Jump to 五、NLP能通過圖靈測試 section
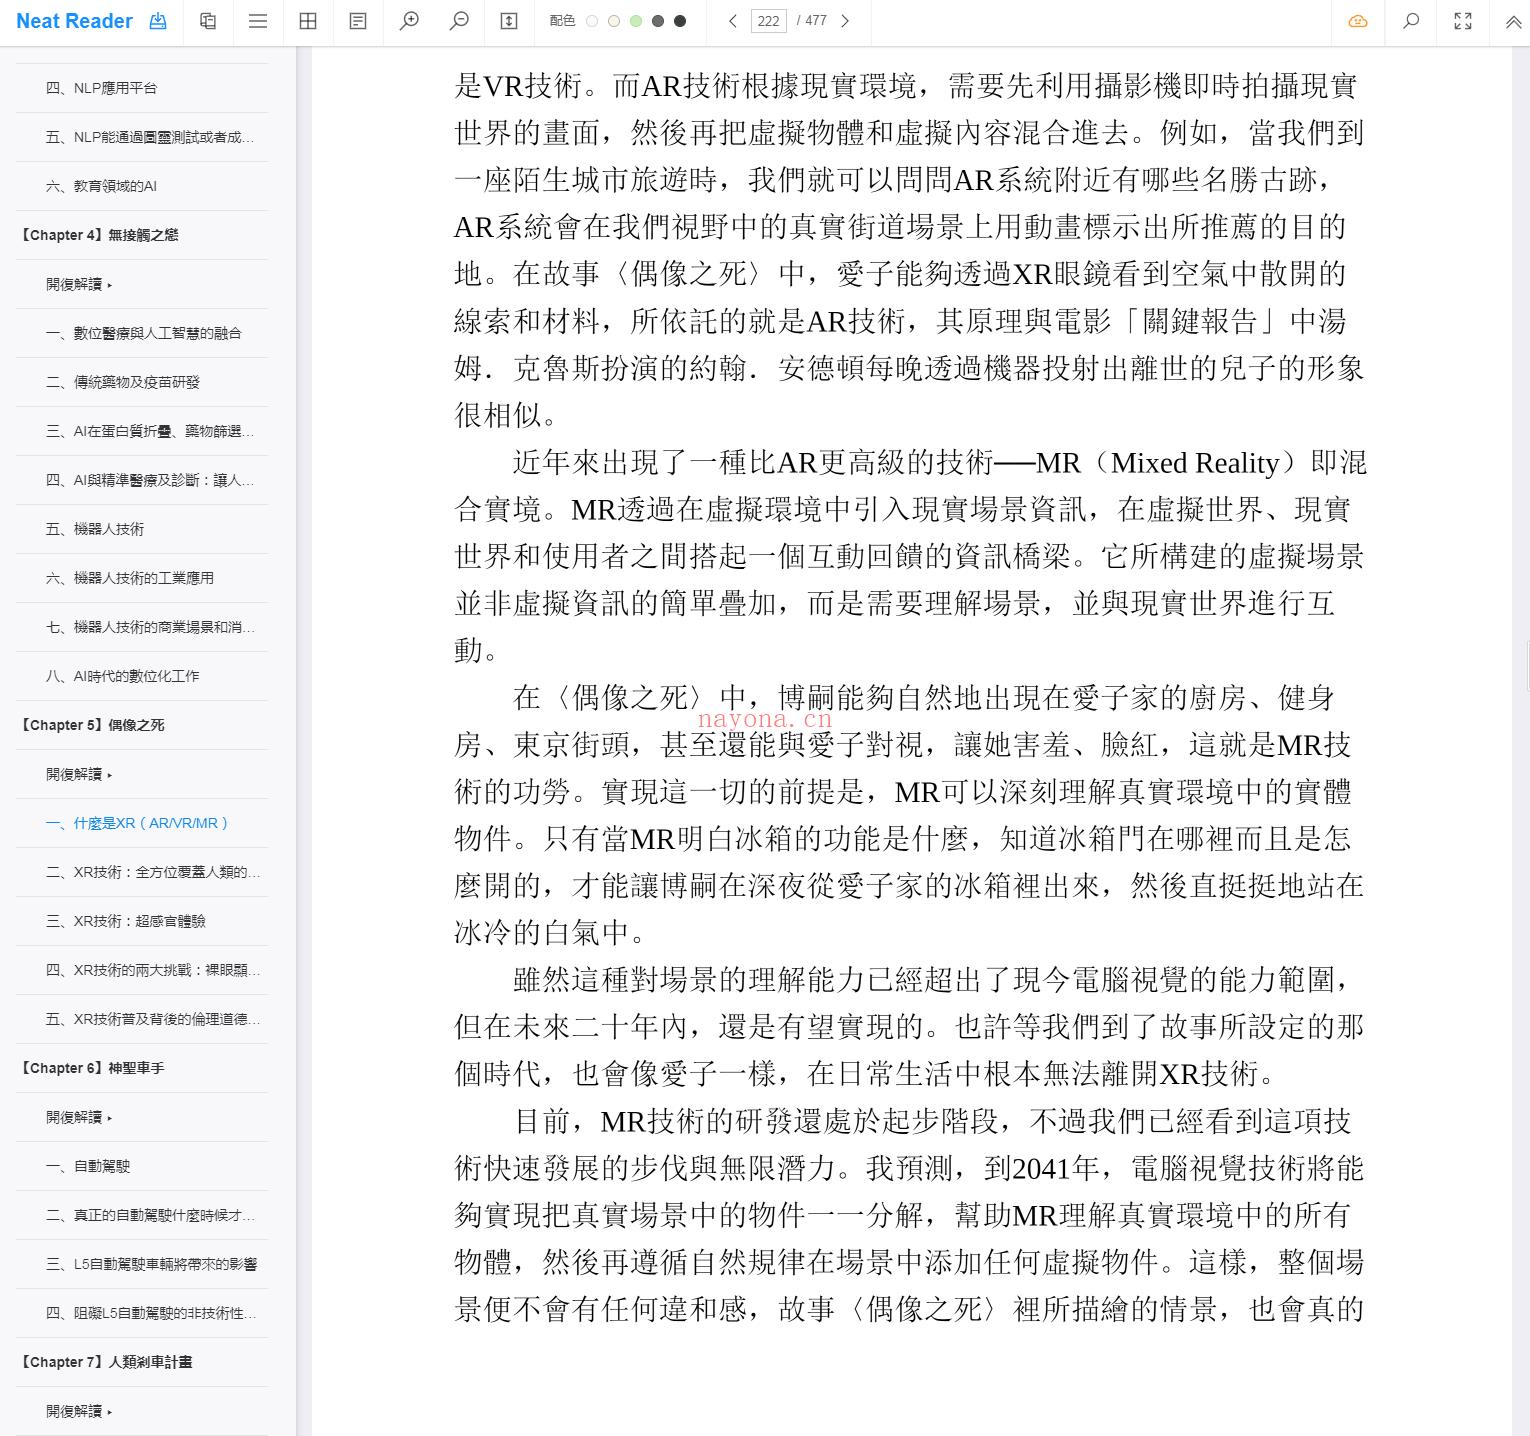The height and width of the screenshot is (1436, 1530). [x=150, y=137]
